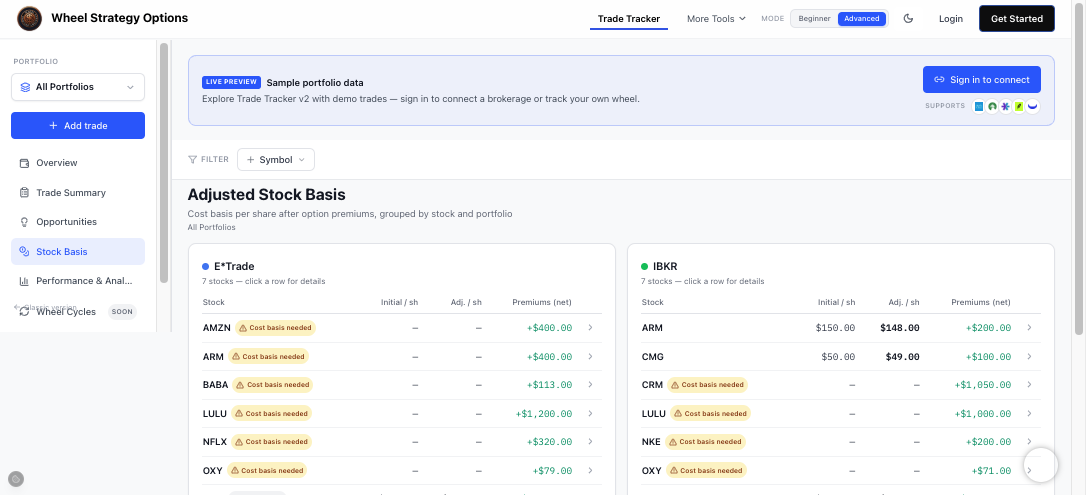This screenshot has height=495, width=1086.
Task: Click the blue smile-shaped brokerage logo
Action: [1033, 107]
